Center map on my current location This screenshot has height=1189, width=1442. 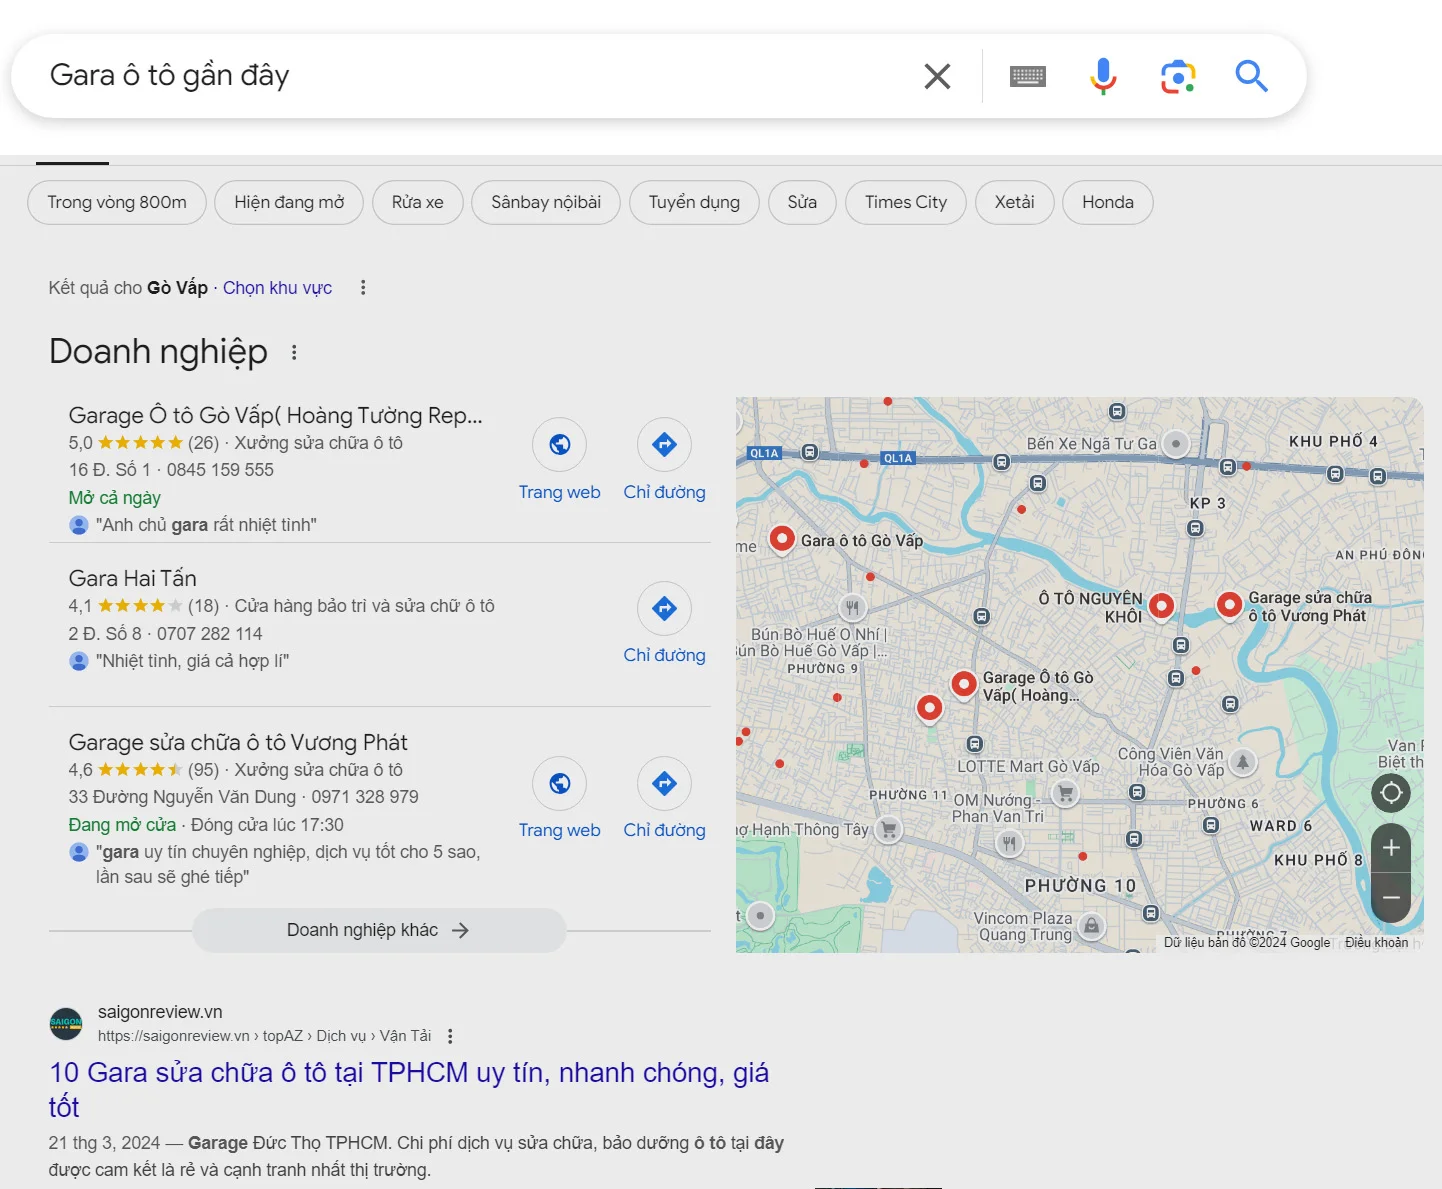(1391, 794)
